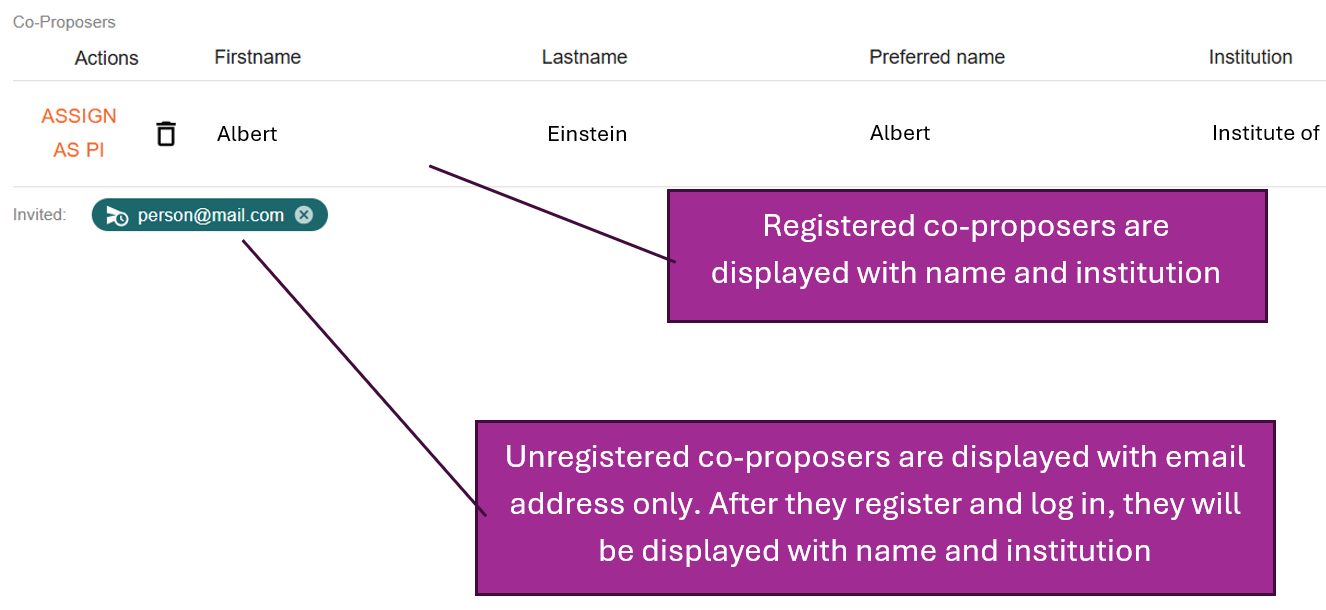Click the Lastname column header
The height and width of the screenshot is (610, 1326).
584,57
